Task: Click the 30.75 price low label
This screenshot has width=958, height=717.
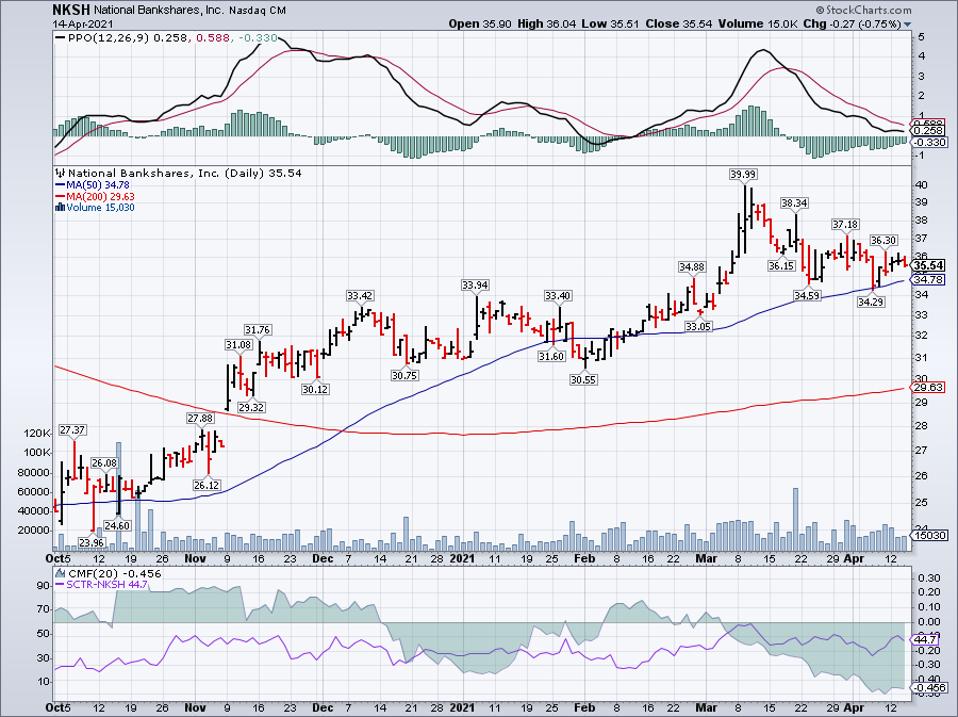Action: tap(404, 376)
